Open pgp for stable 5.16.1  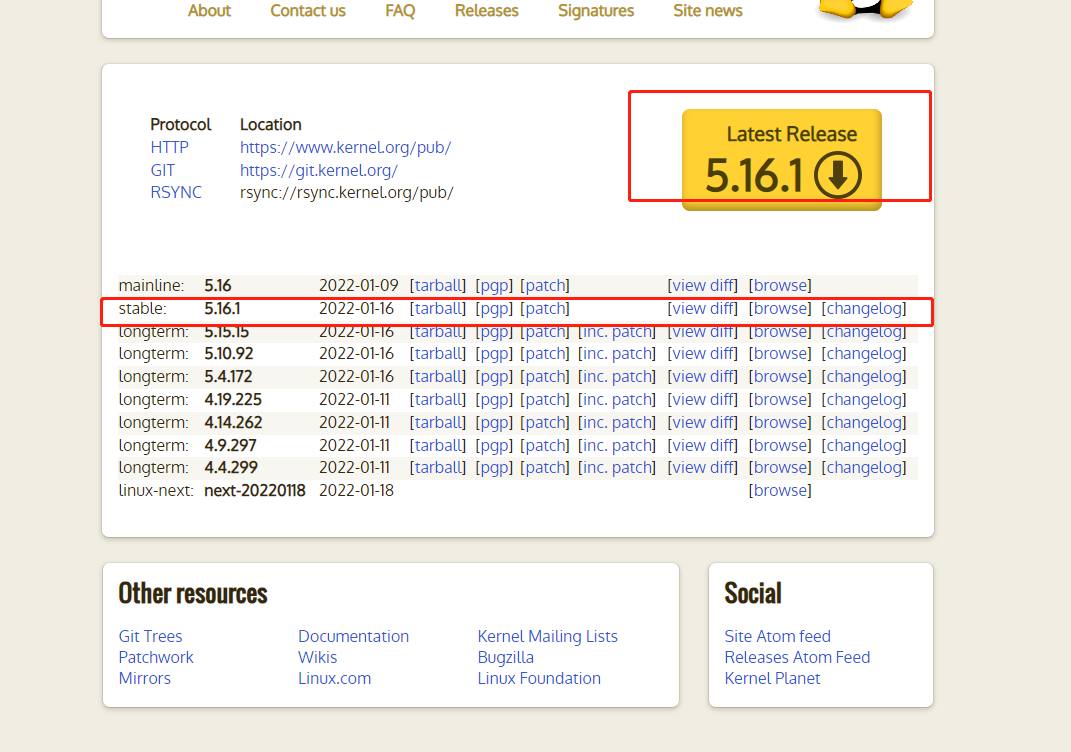click(494, 309)
